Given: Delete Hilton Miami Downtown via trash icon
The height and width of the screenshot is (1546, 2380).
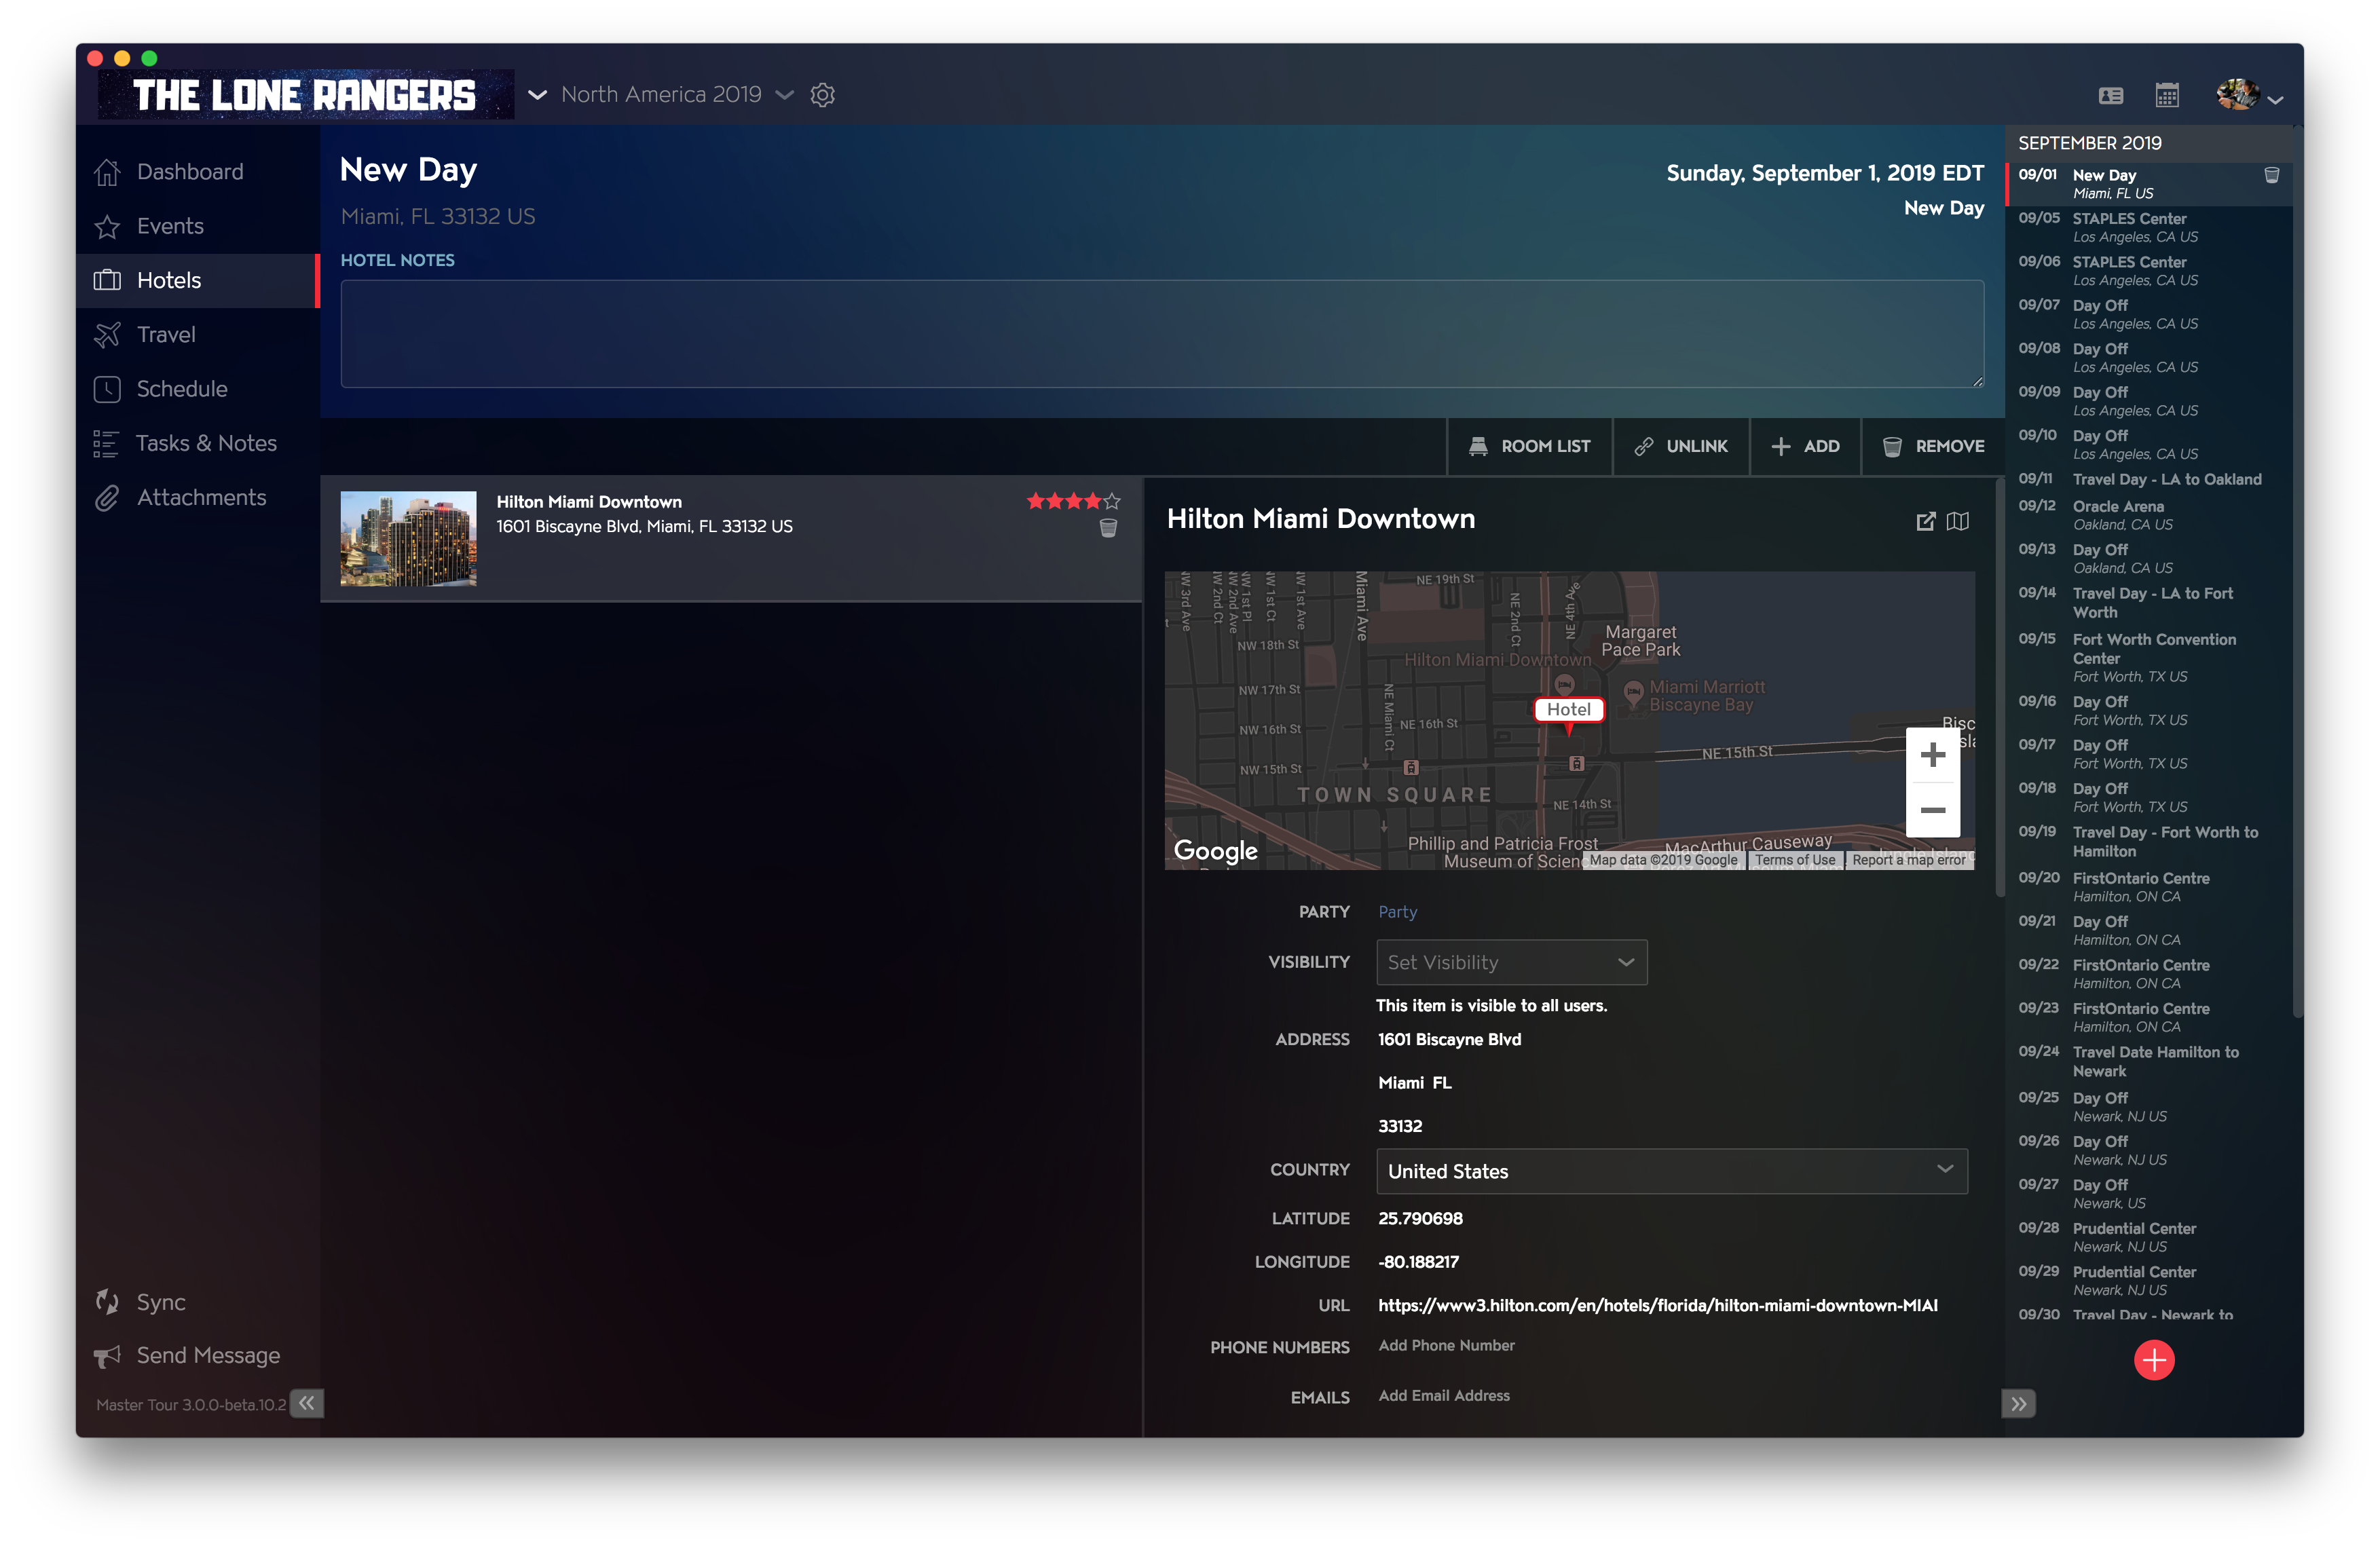Looking at the screenshot, I should tap(1108, 528).
